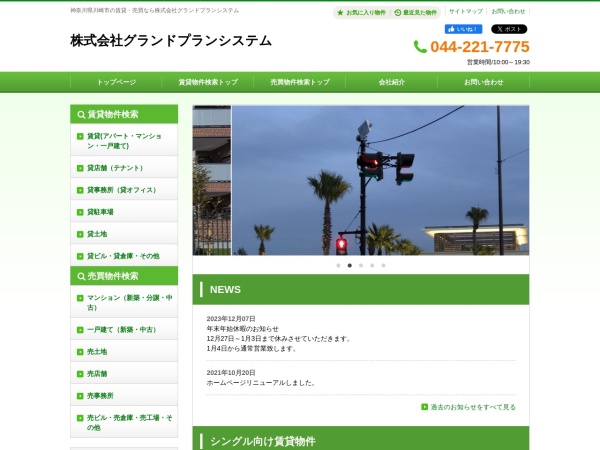
Task: Click the arrow icon next to 売事務所
Action: click(x=80, y=396)
